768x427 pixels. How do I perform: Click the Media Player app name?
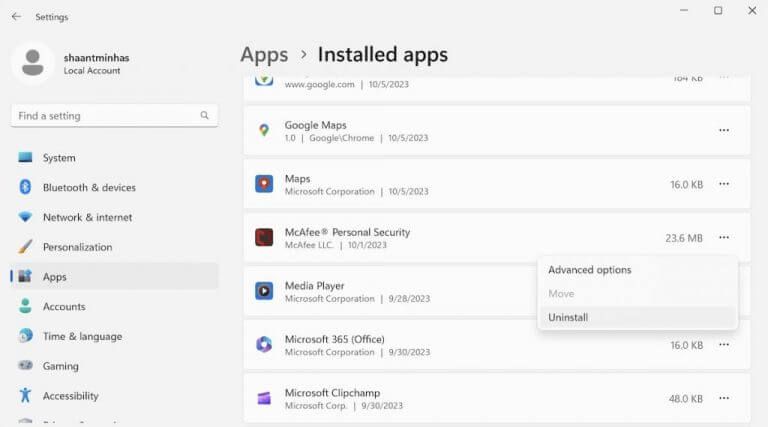coord(314,285)
